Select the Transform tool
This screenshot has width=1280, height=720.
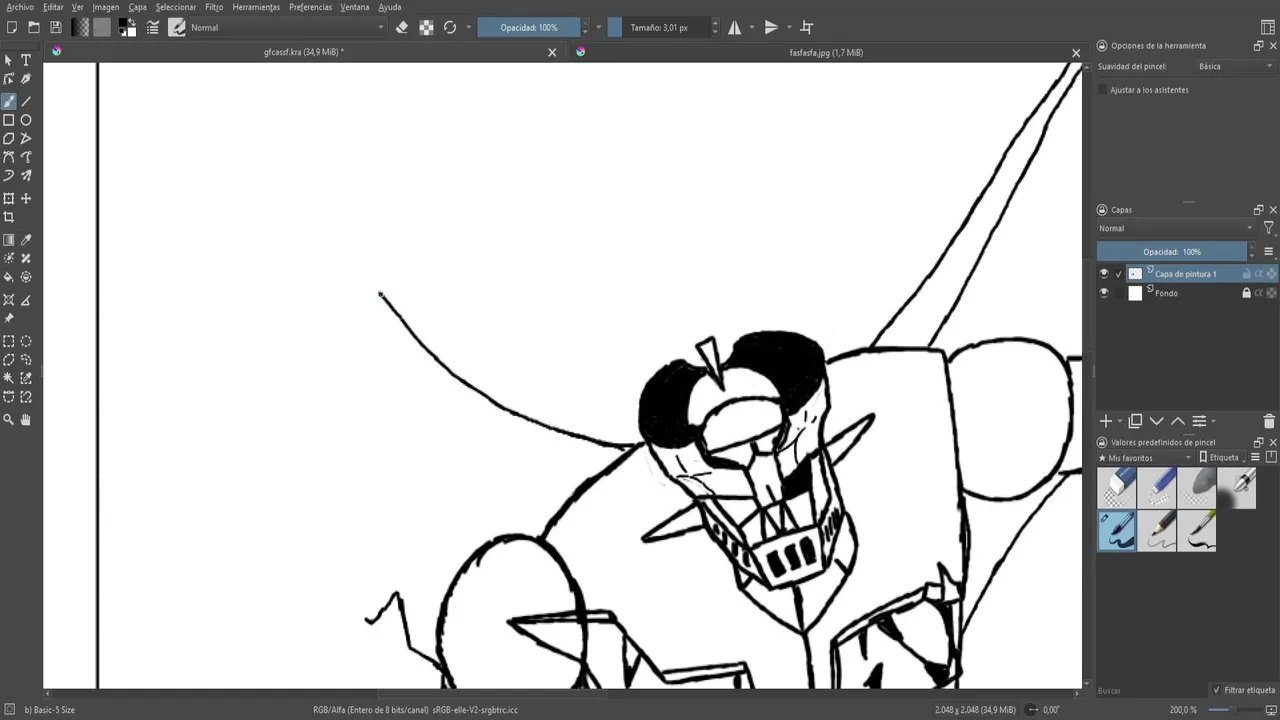[9, 199]
